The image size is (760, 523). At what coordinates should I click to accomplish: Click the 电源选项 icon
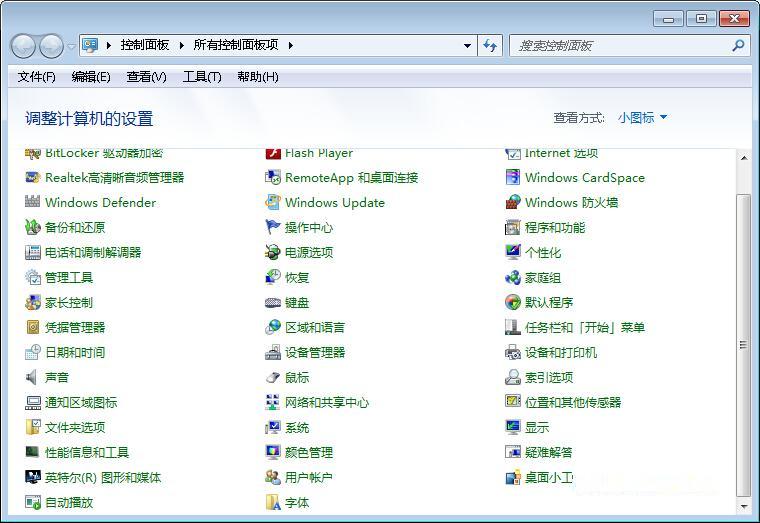coord(273,252)
